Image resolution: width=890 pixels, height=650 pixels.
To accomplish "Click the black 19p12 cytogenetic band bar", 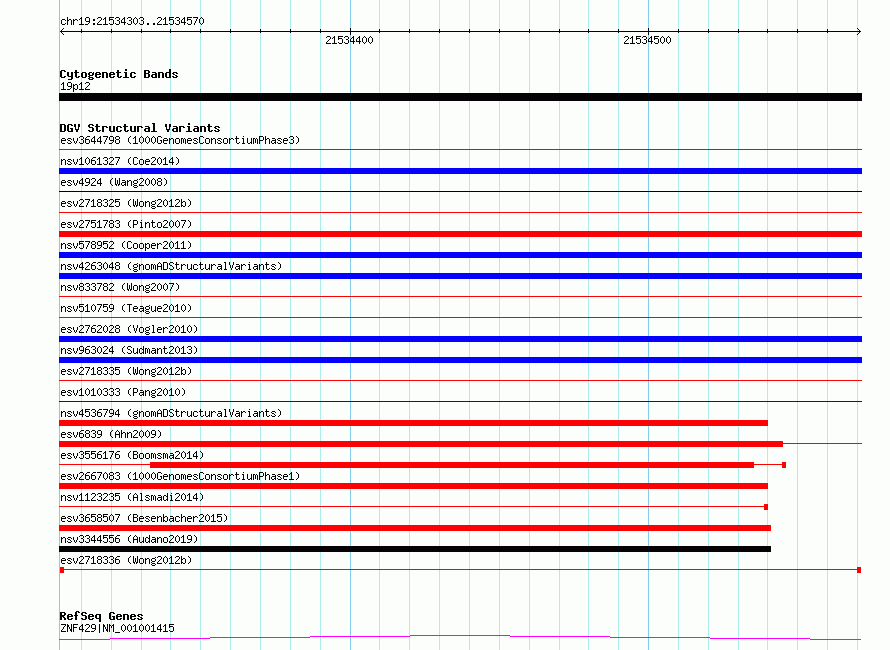I will [x=460, y=97].
